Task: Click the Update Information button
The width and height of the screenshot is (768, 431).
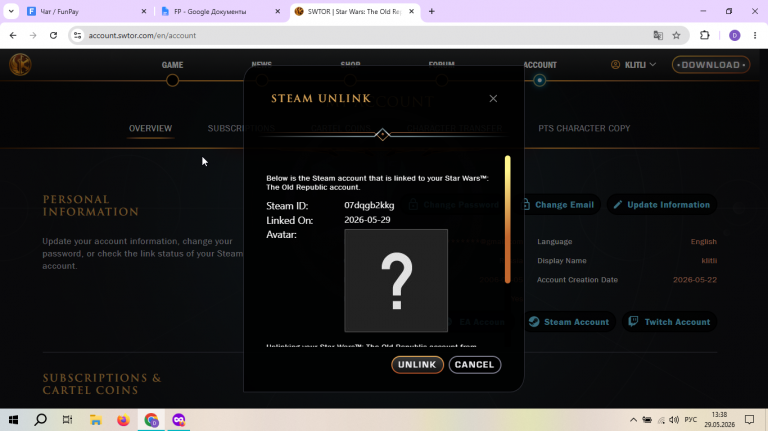Action: coord(662,205)
